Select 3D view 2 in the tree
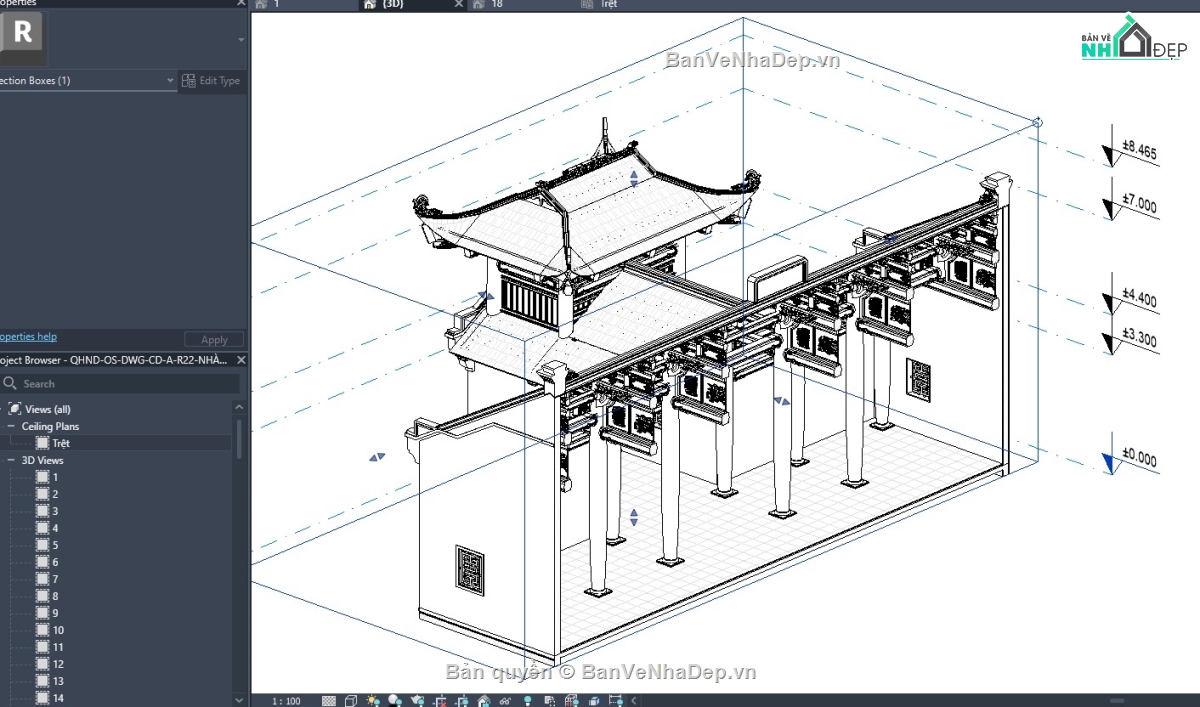The image size is (1200, 707). [x=55, y=494]
